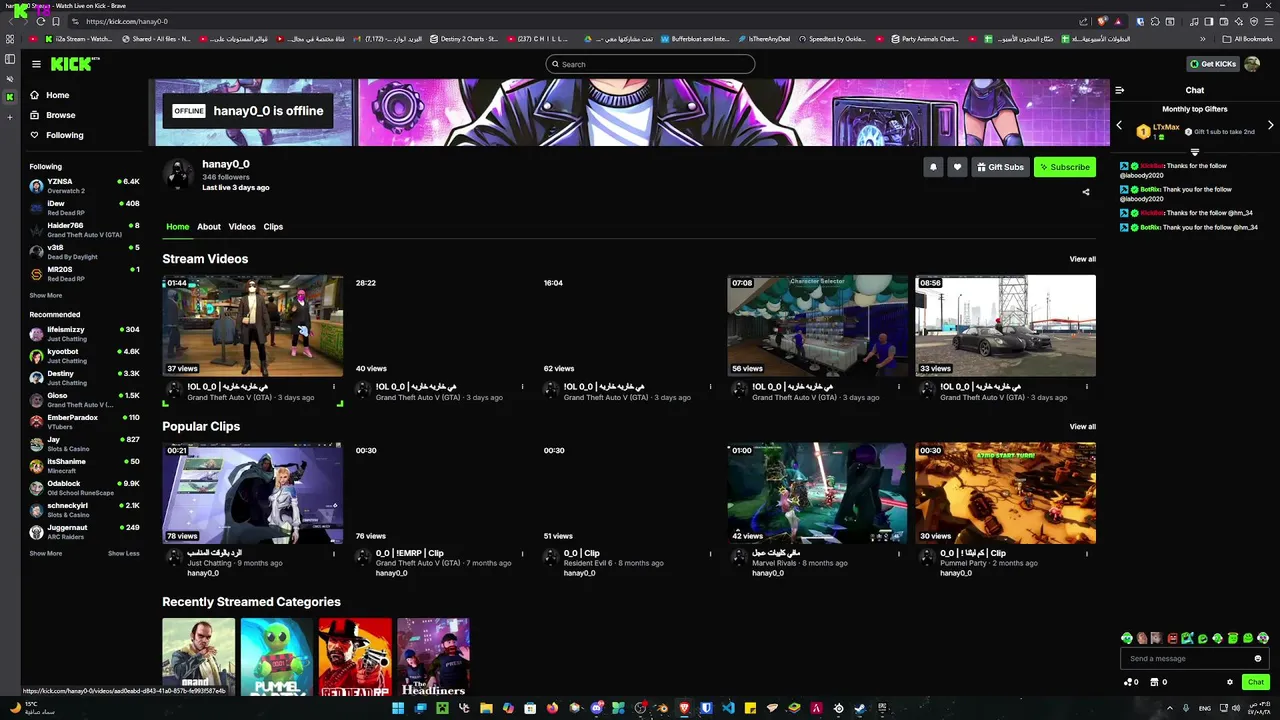Show next top gifter
The width and height of the screenshot is (1280, 720).
pyautogui.click(x=1271, y=126)
